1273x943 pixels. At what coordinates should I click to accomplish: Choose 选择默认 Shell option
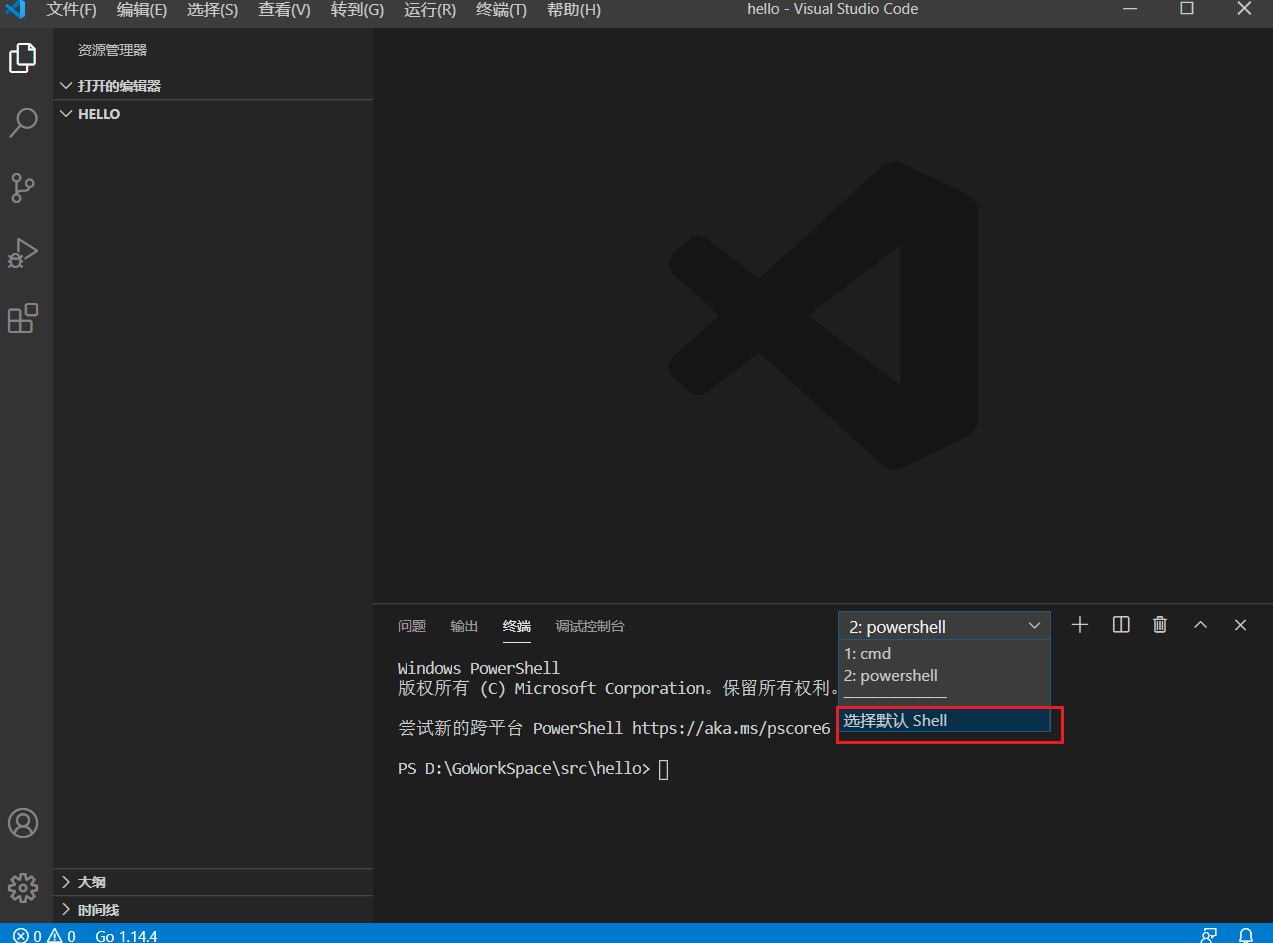click(x=944, y=720)
